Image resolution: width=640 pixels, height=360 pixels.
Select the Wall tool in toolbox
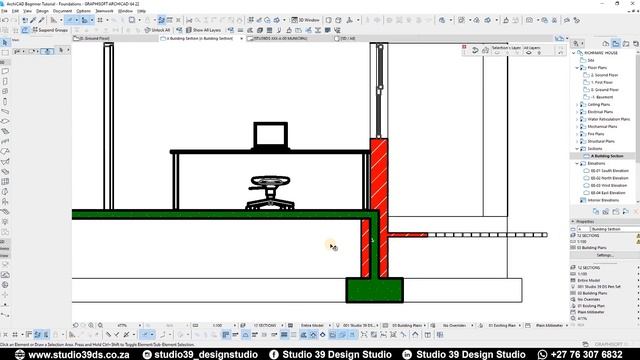point(5,71)
